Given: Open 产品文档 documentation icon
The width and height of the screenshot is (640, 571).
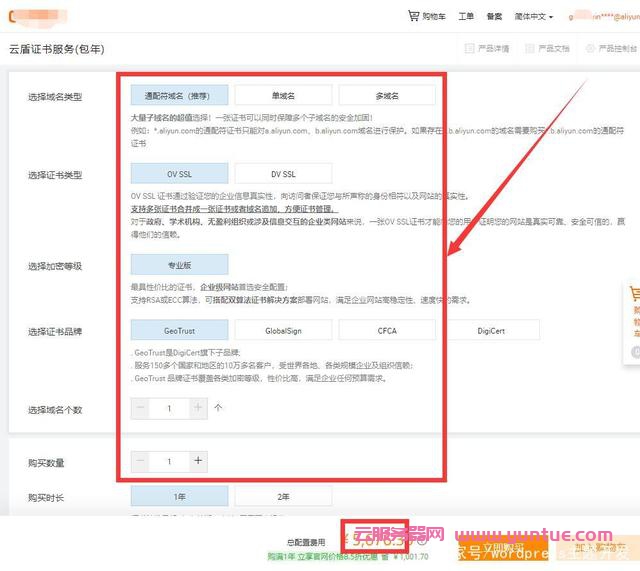Looking at the screenshot, I should click(548, 48).
